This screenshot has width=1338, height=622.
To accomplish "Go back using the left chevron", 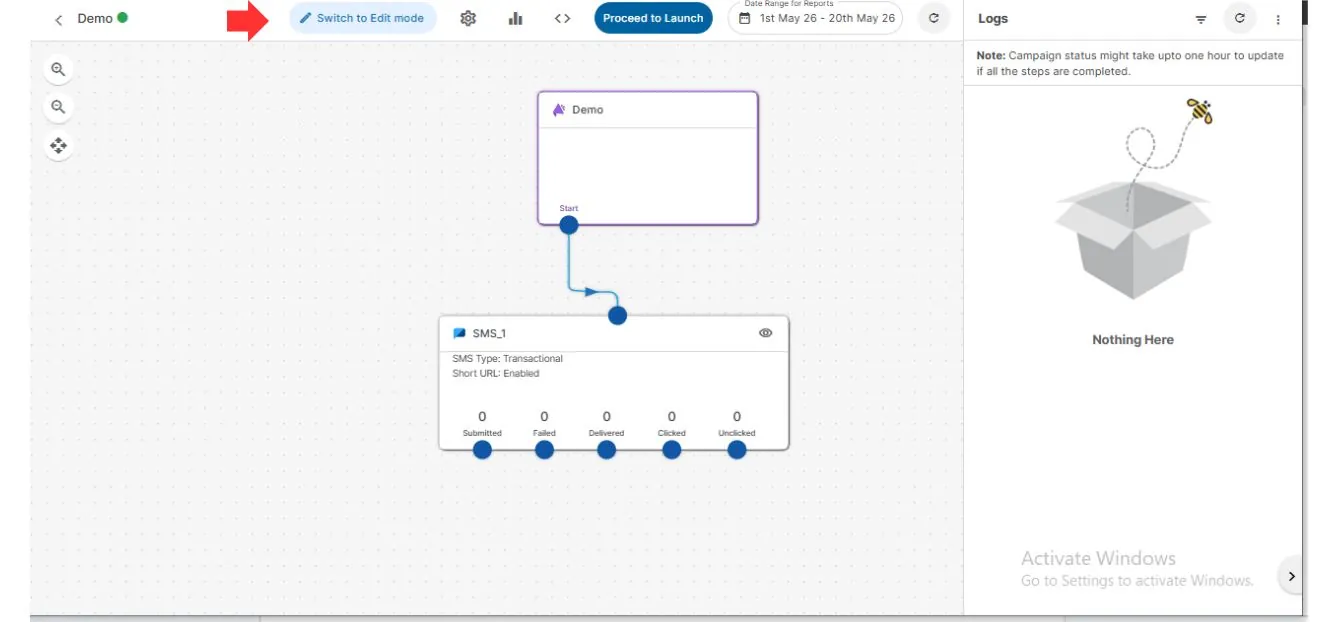I will pyautogui.click(x=59, y=19).
